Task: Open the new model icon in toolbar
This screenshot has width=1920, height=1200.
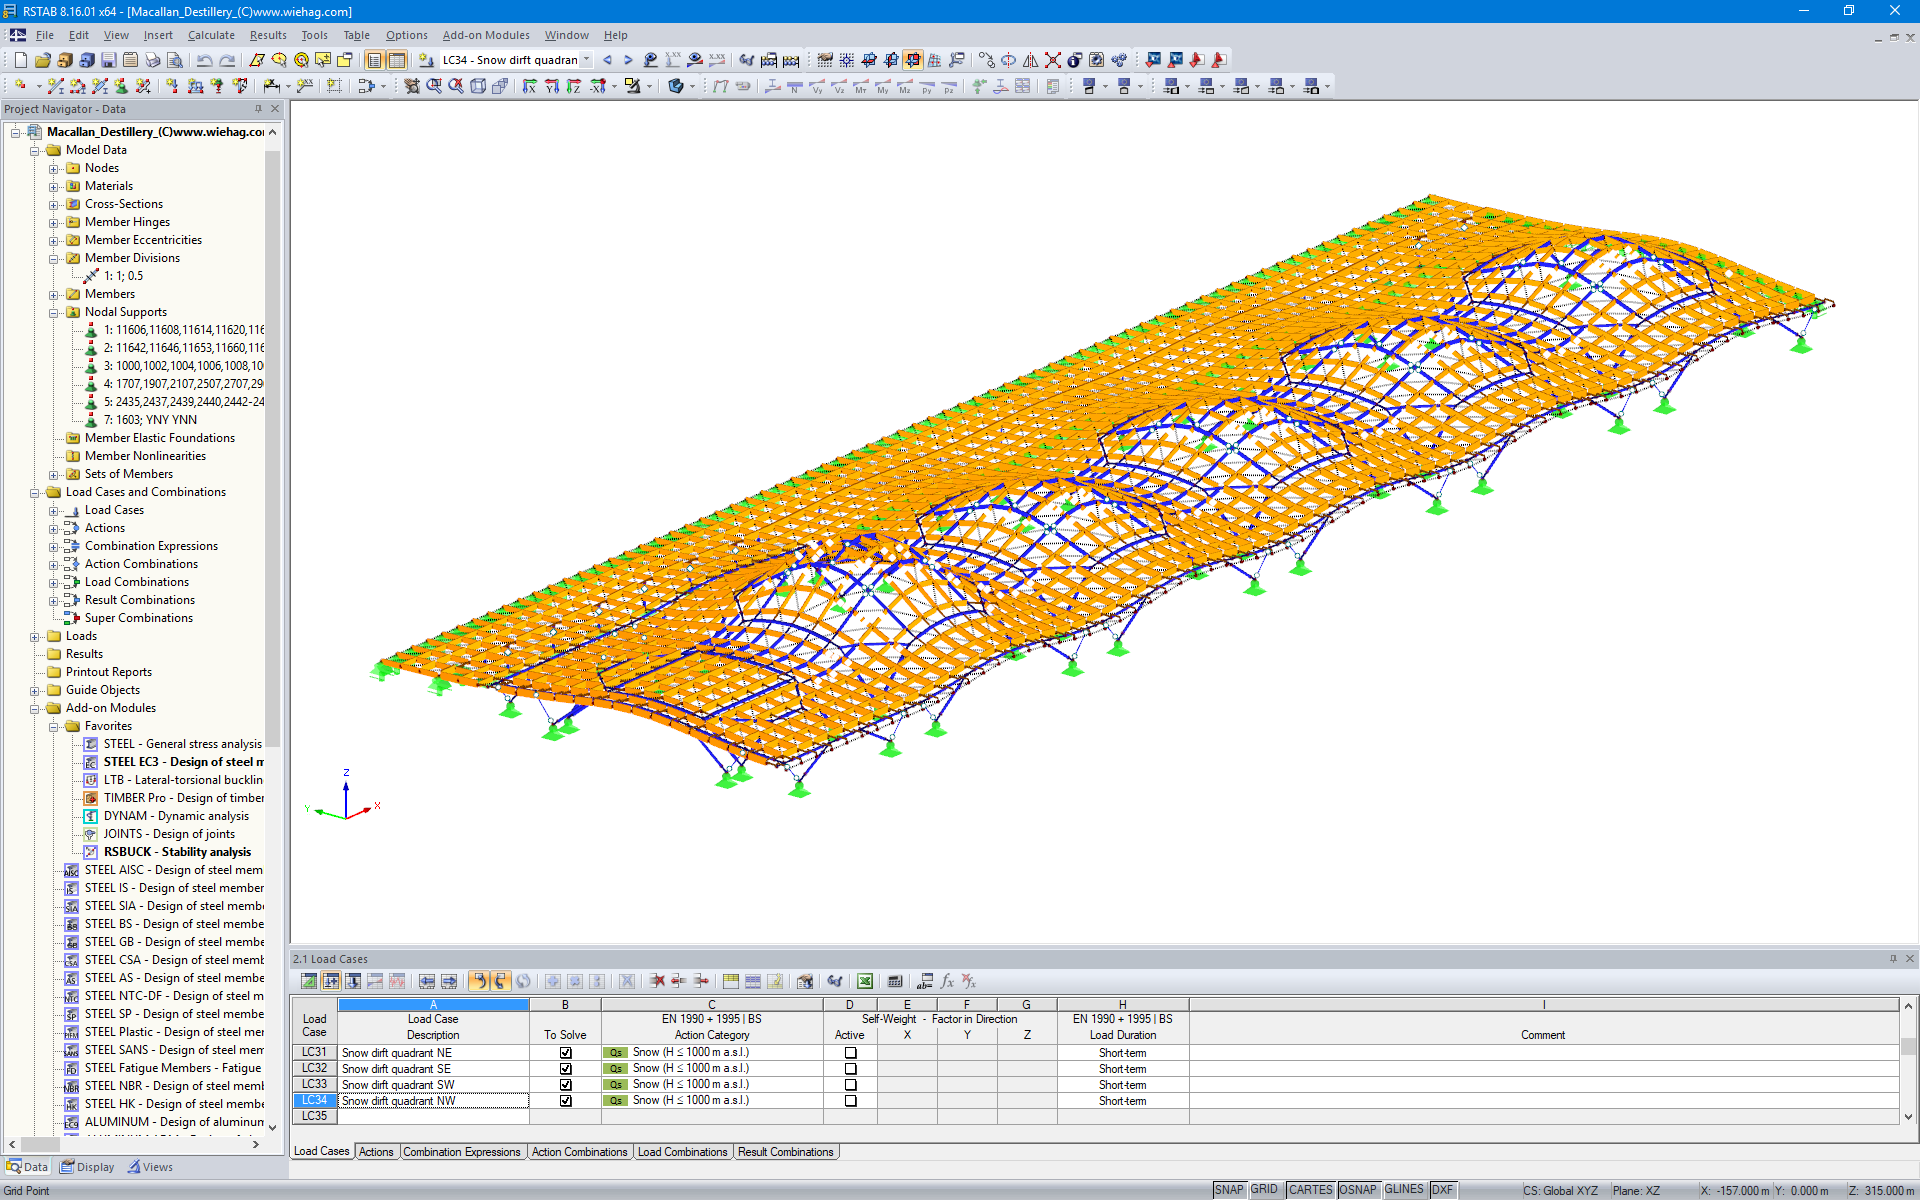Action: tap(20, 60)
